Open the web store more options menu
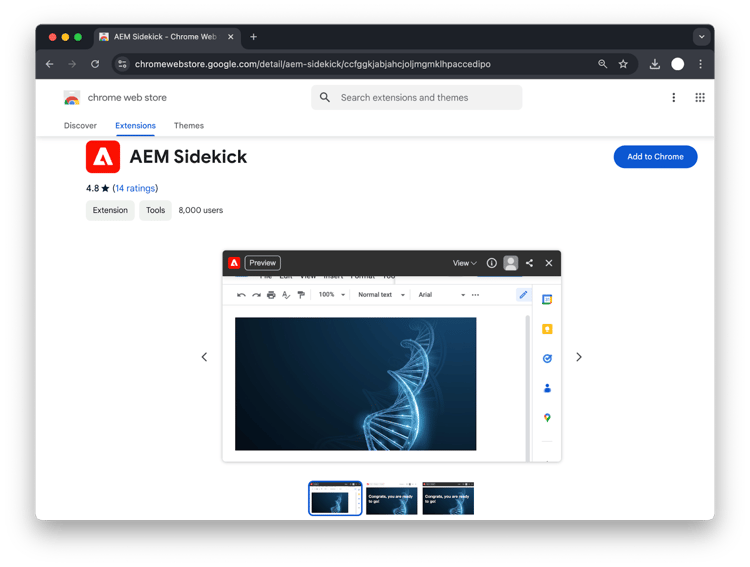Screen dimensions: 750x567 click(673, 98)
